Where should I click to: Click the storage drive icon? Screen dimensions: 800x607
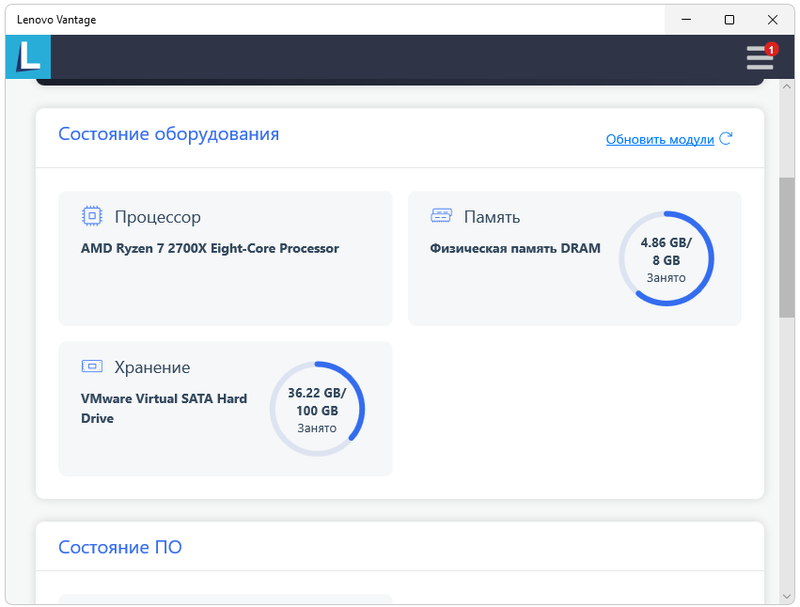(92, 367)
